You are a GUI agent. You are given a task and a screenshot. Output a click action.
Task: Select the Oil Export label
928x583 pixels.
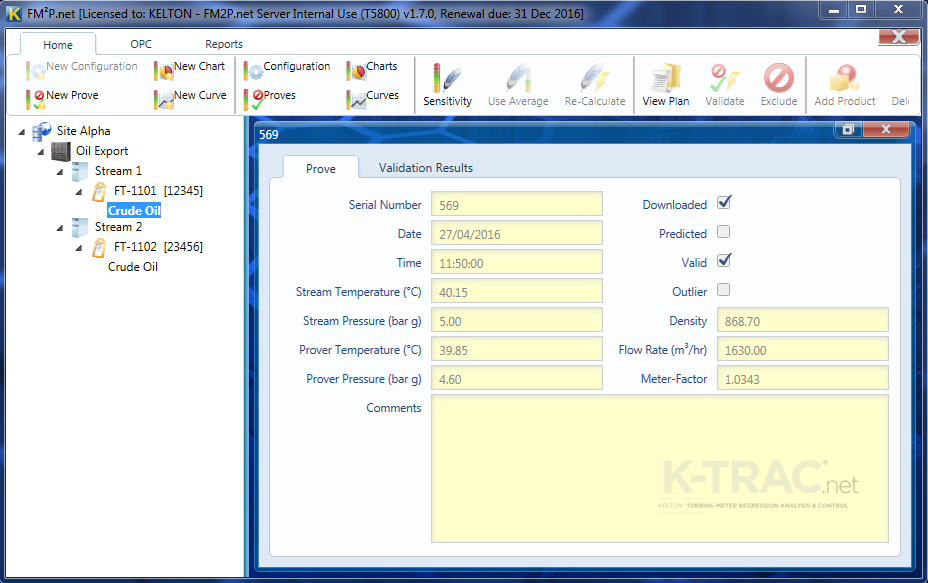(102, 151)
